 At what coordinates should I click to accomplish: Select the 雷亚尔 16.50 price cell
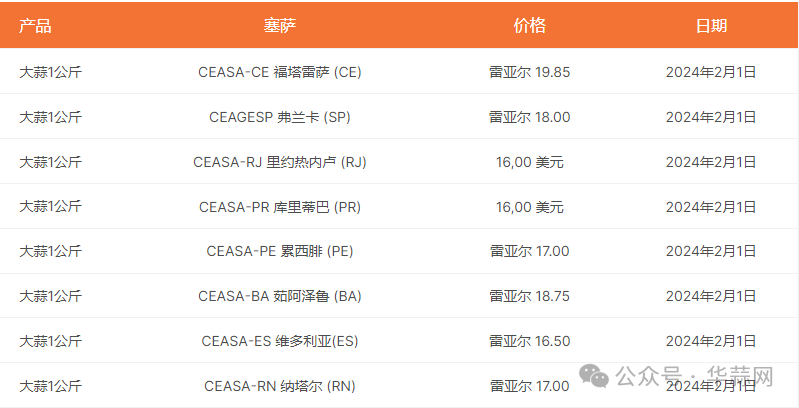529,341
